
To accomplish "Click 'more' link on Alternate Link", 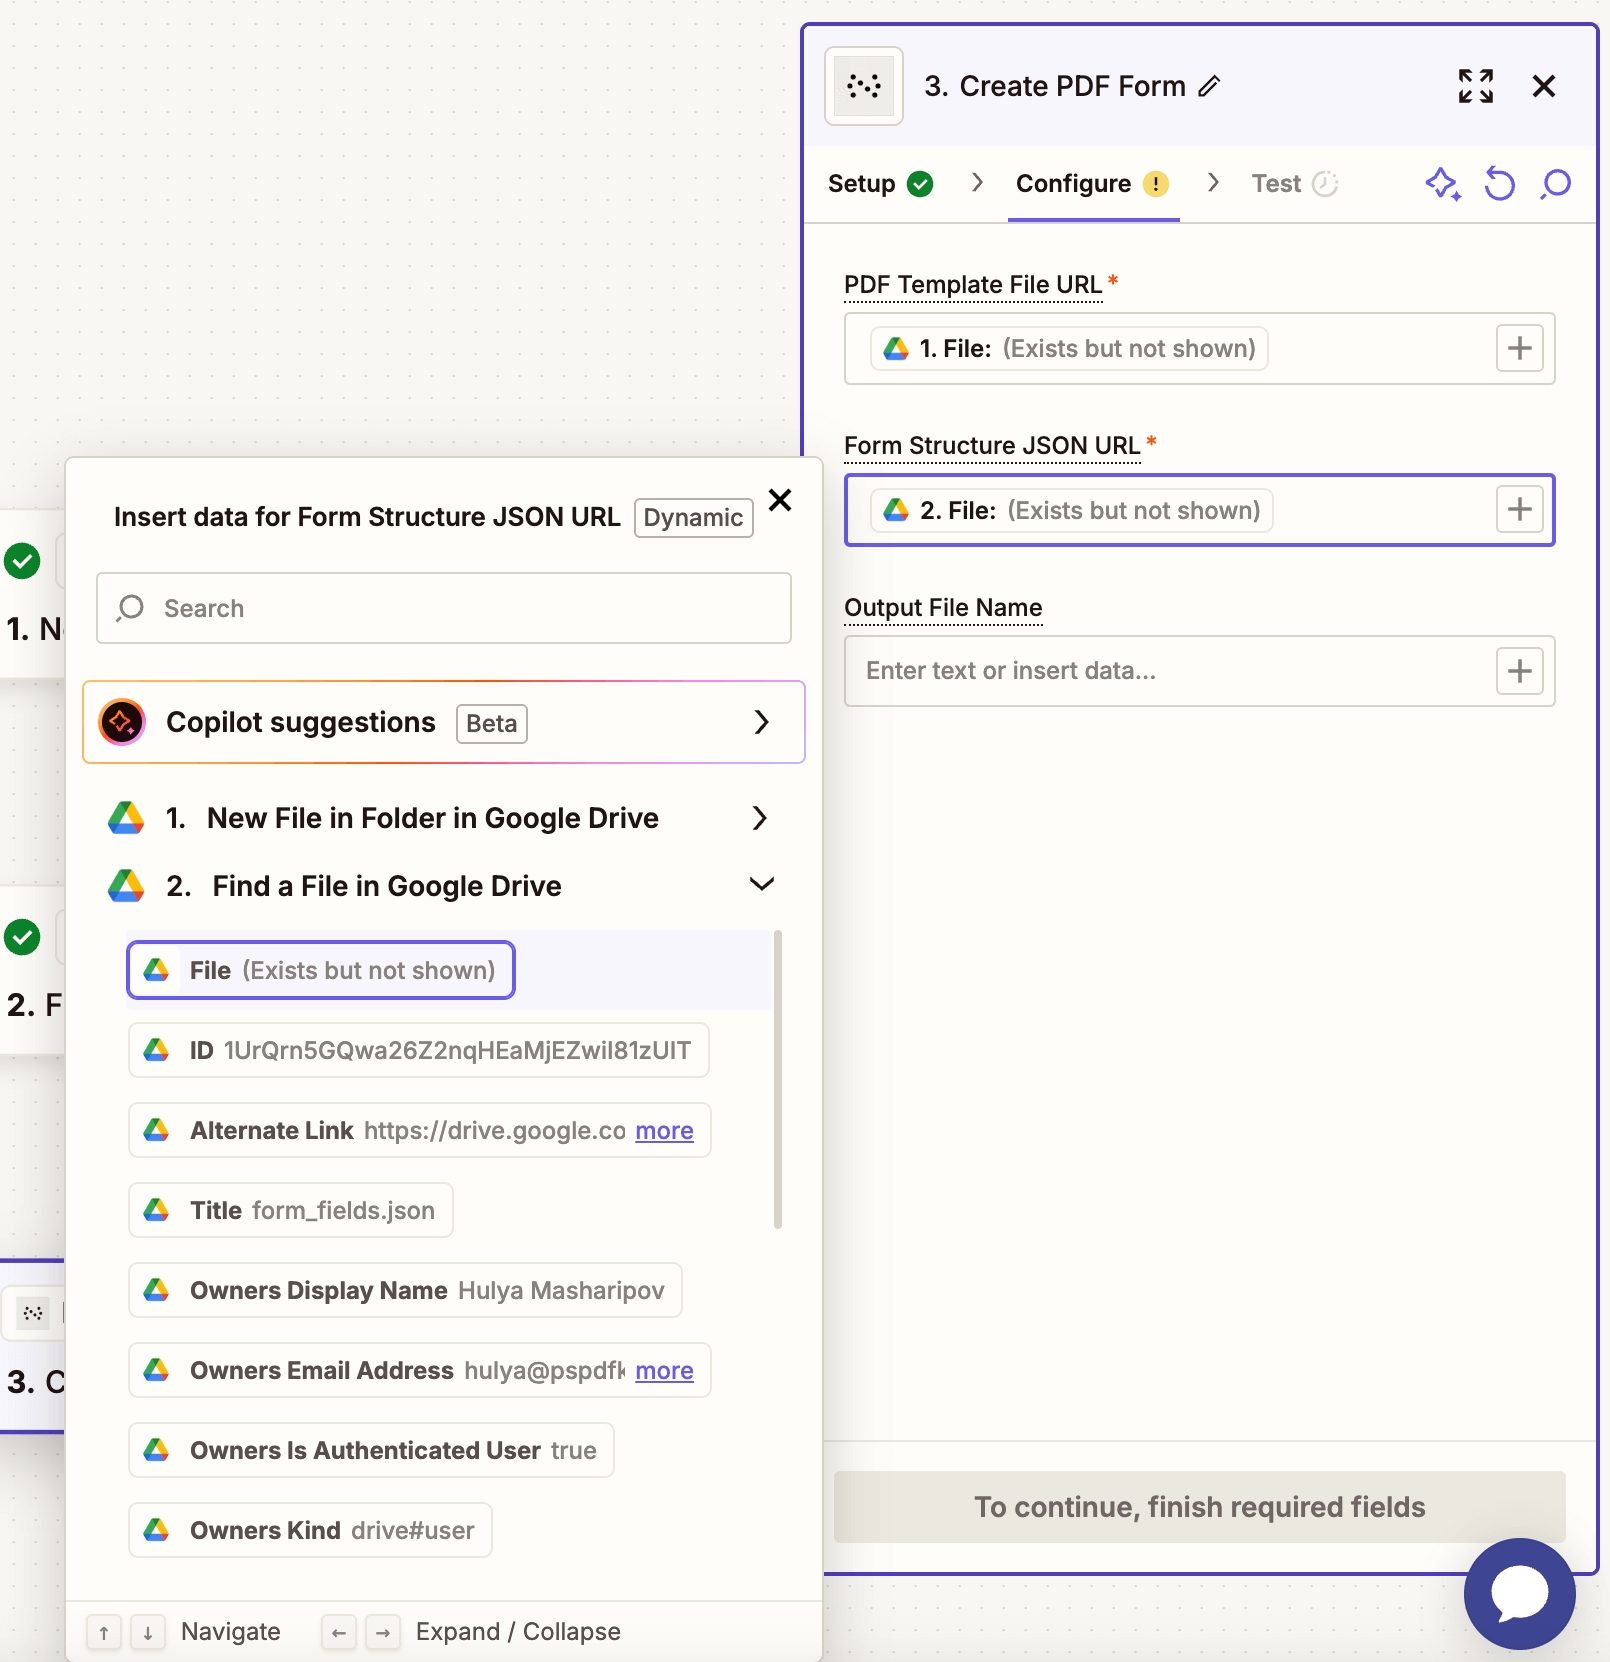I will point(664,1131).
